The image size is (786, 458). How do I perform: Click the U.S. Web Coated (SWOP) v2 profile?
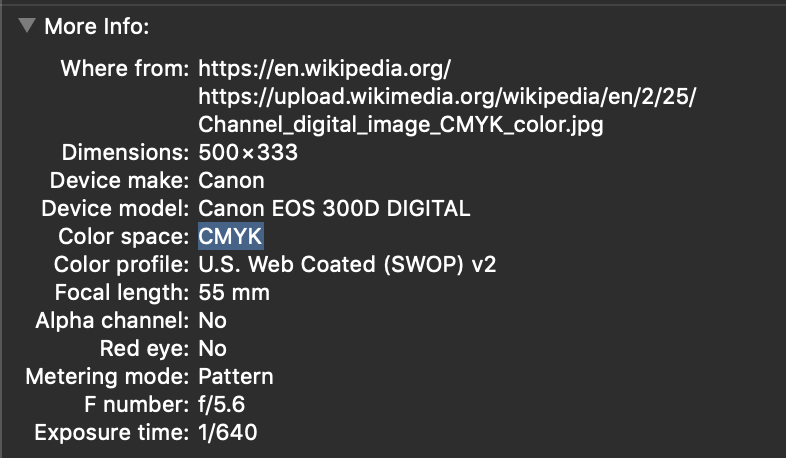pyautogui.click(x=347, y=265)
